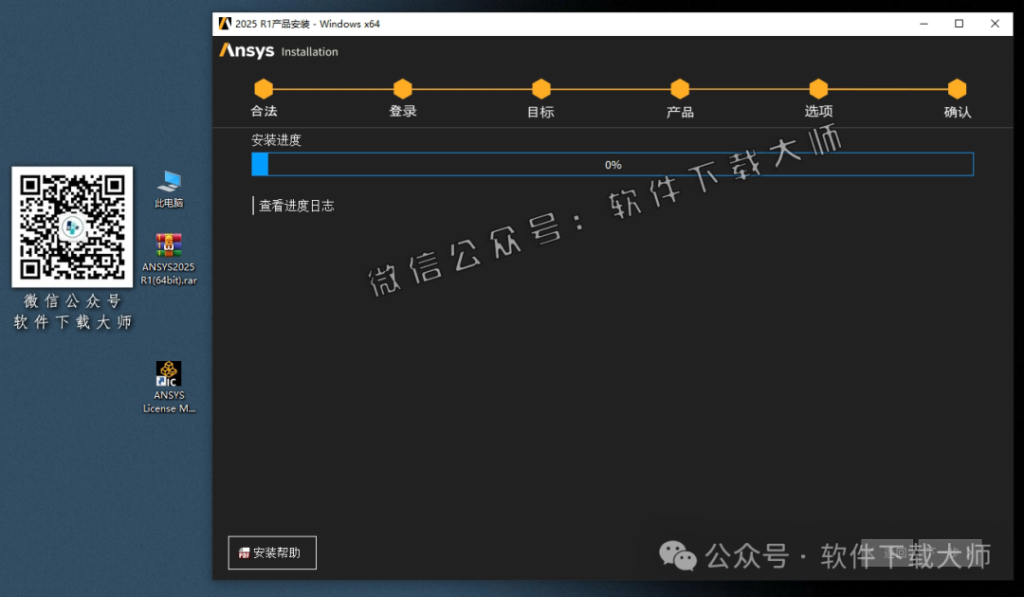Minimize the 2025 R1 installer window

(x=922, y=22)
